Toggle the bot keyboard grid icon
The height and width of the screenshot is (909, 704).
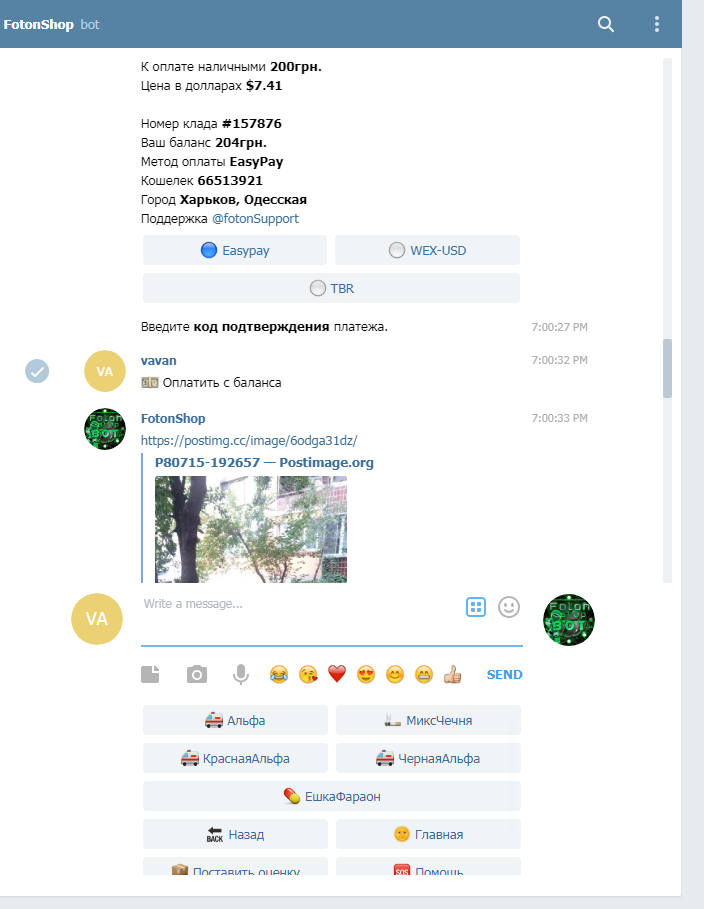click(475, 607)
